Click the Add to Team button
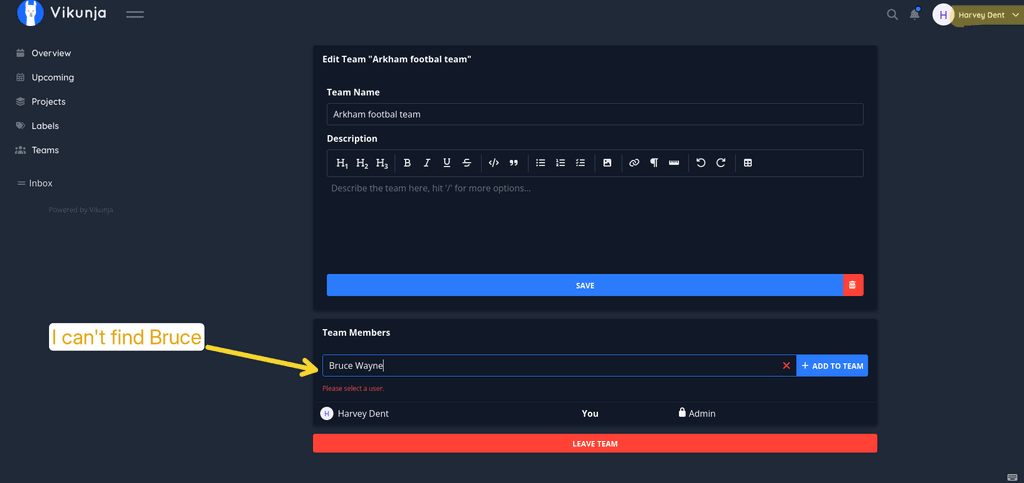The image size is (1024, 483). pos(832,366)
